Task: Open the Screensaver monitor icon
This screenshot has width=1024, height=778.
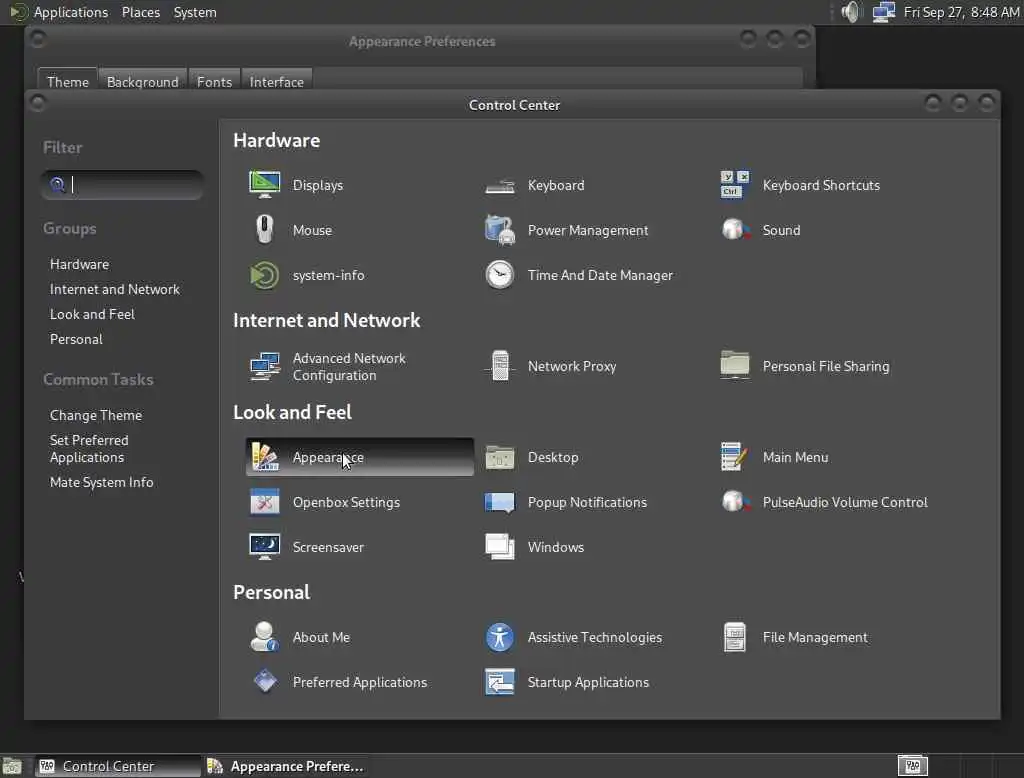Action: [264, 547]
